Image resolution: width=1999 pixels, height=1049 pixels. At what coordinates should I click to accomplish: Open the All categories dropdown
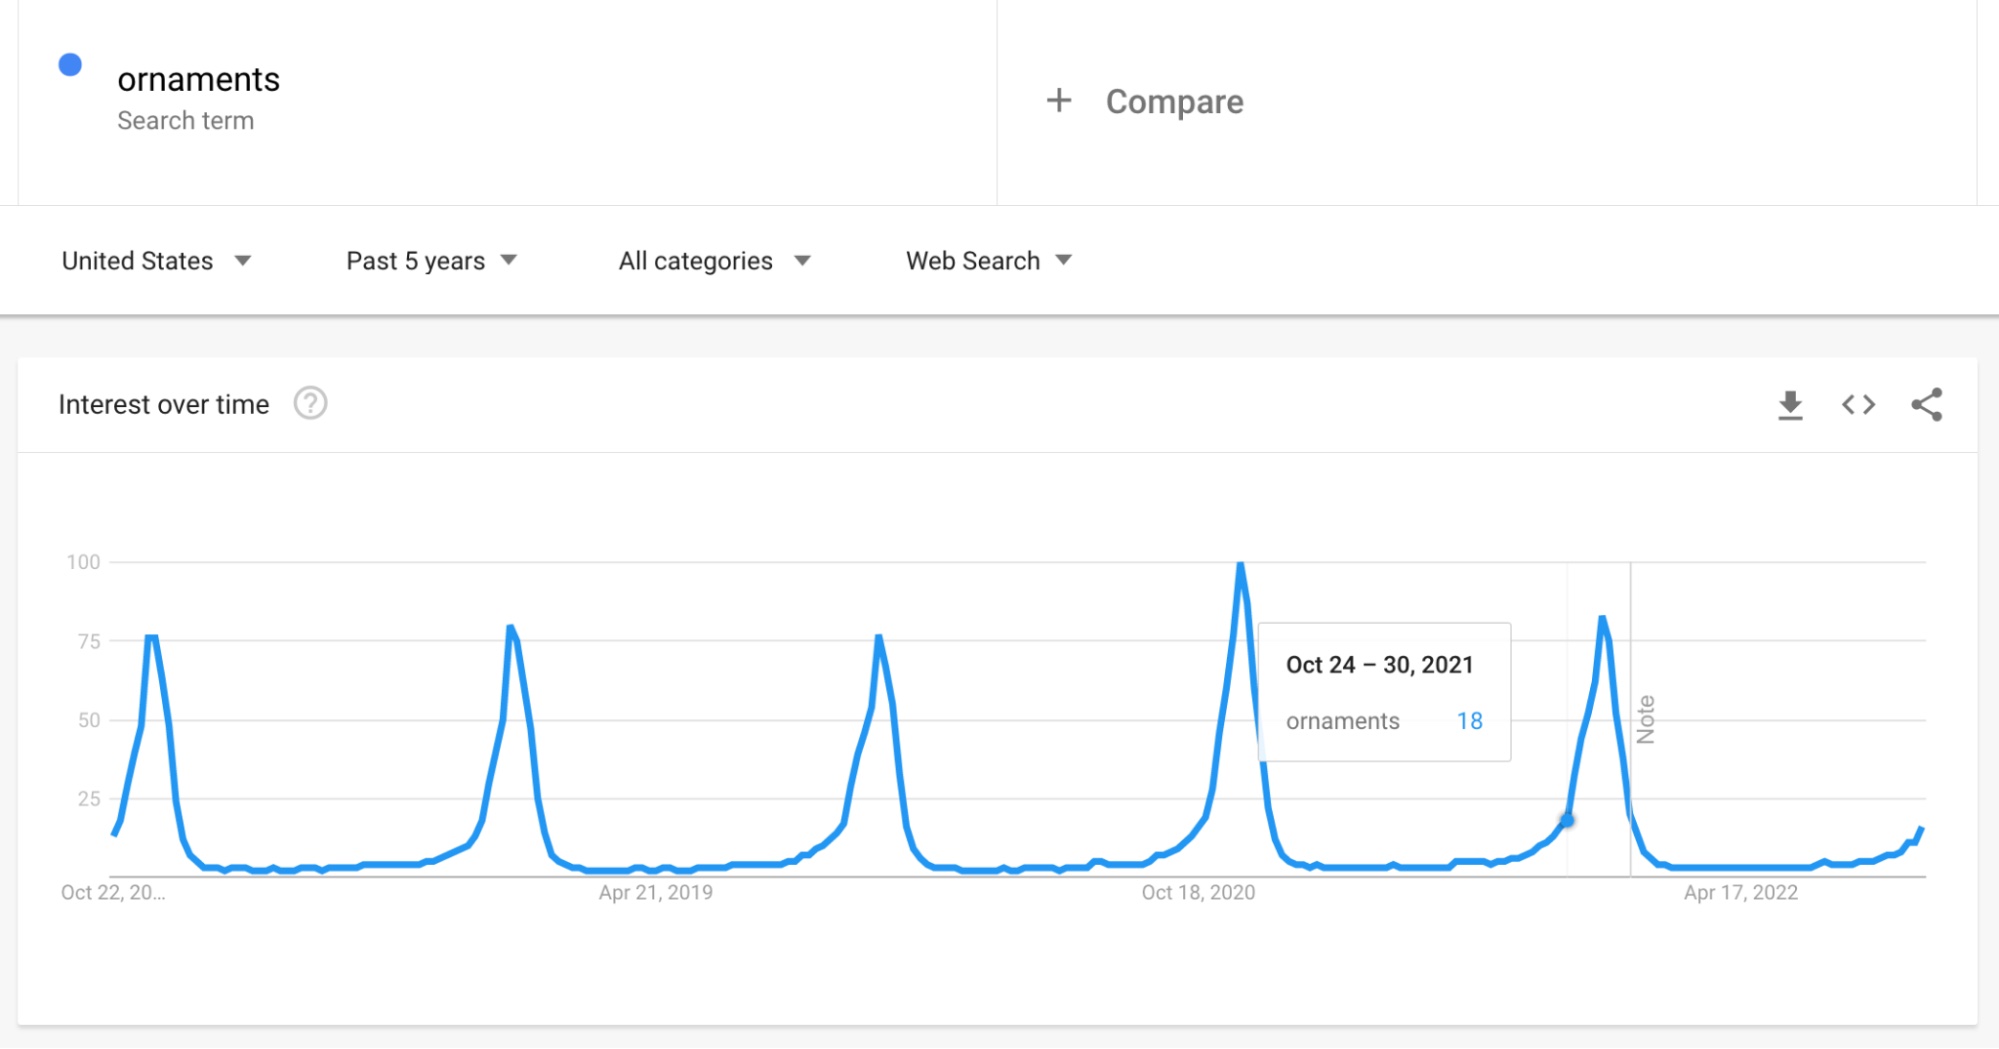tap(714, 261)
